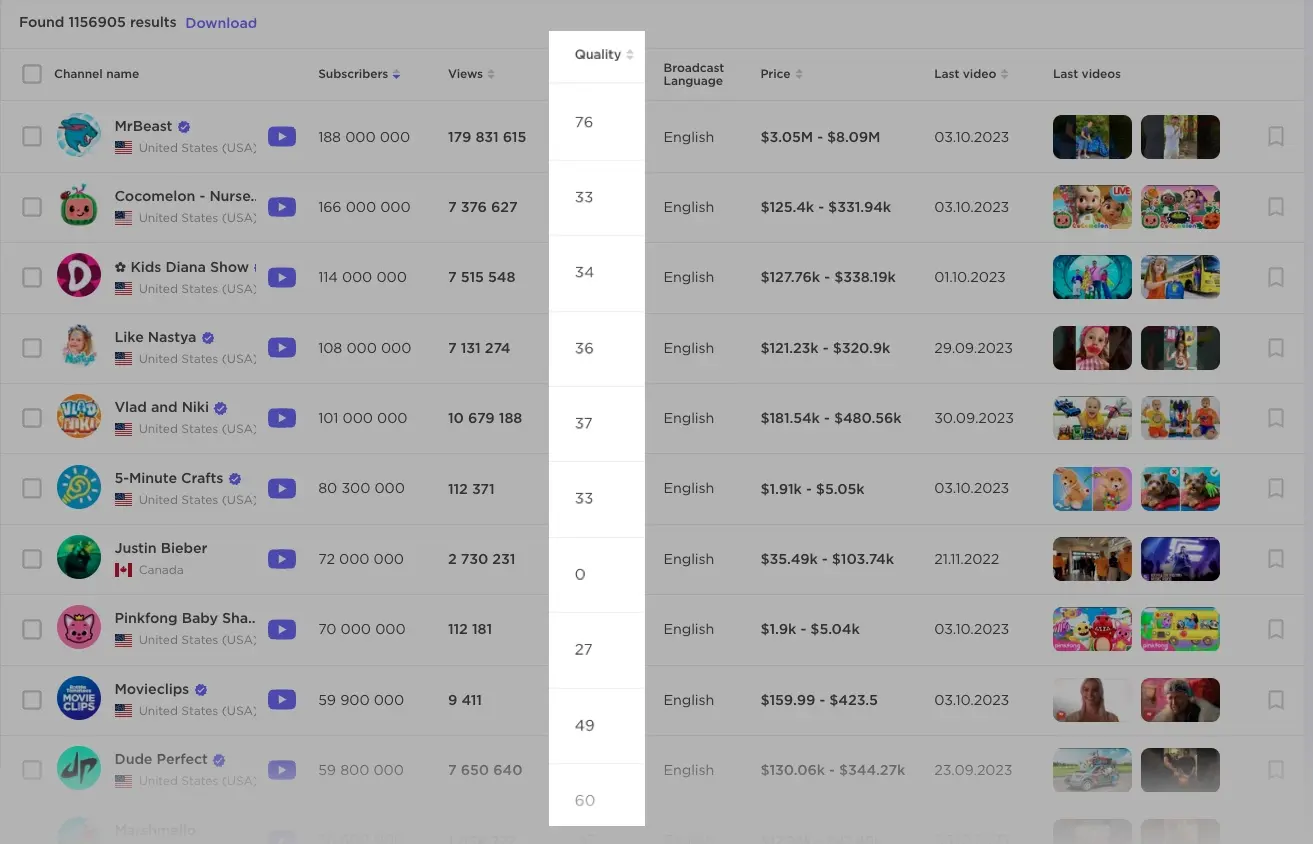
Task: Select the Kids Diana Show checkbox
Action: point(32,277)
